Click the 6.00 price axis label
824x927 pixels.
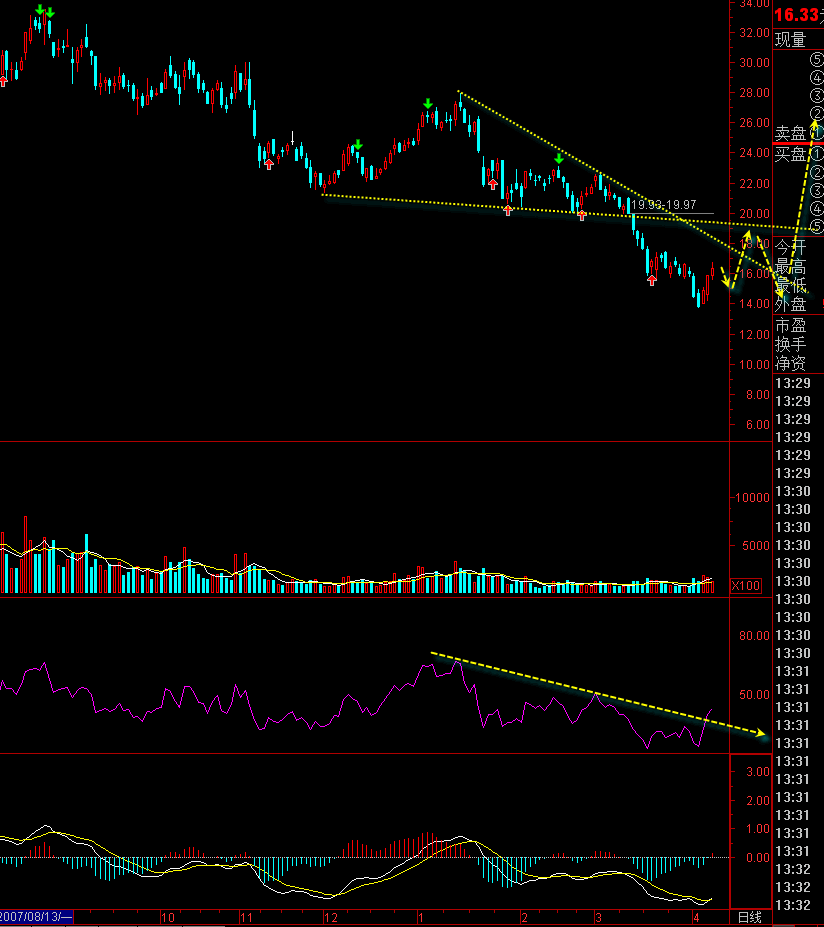(757, 424)
